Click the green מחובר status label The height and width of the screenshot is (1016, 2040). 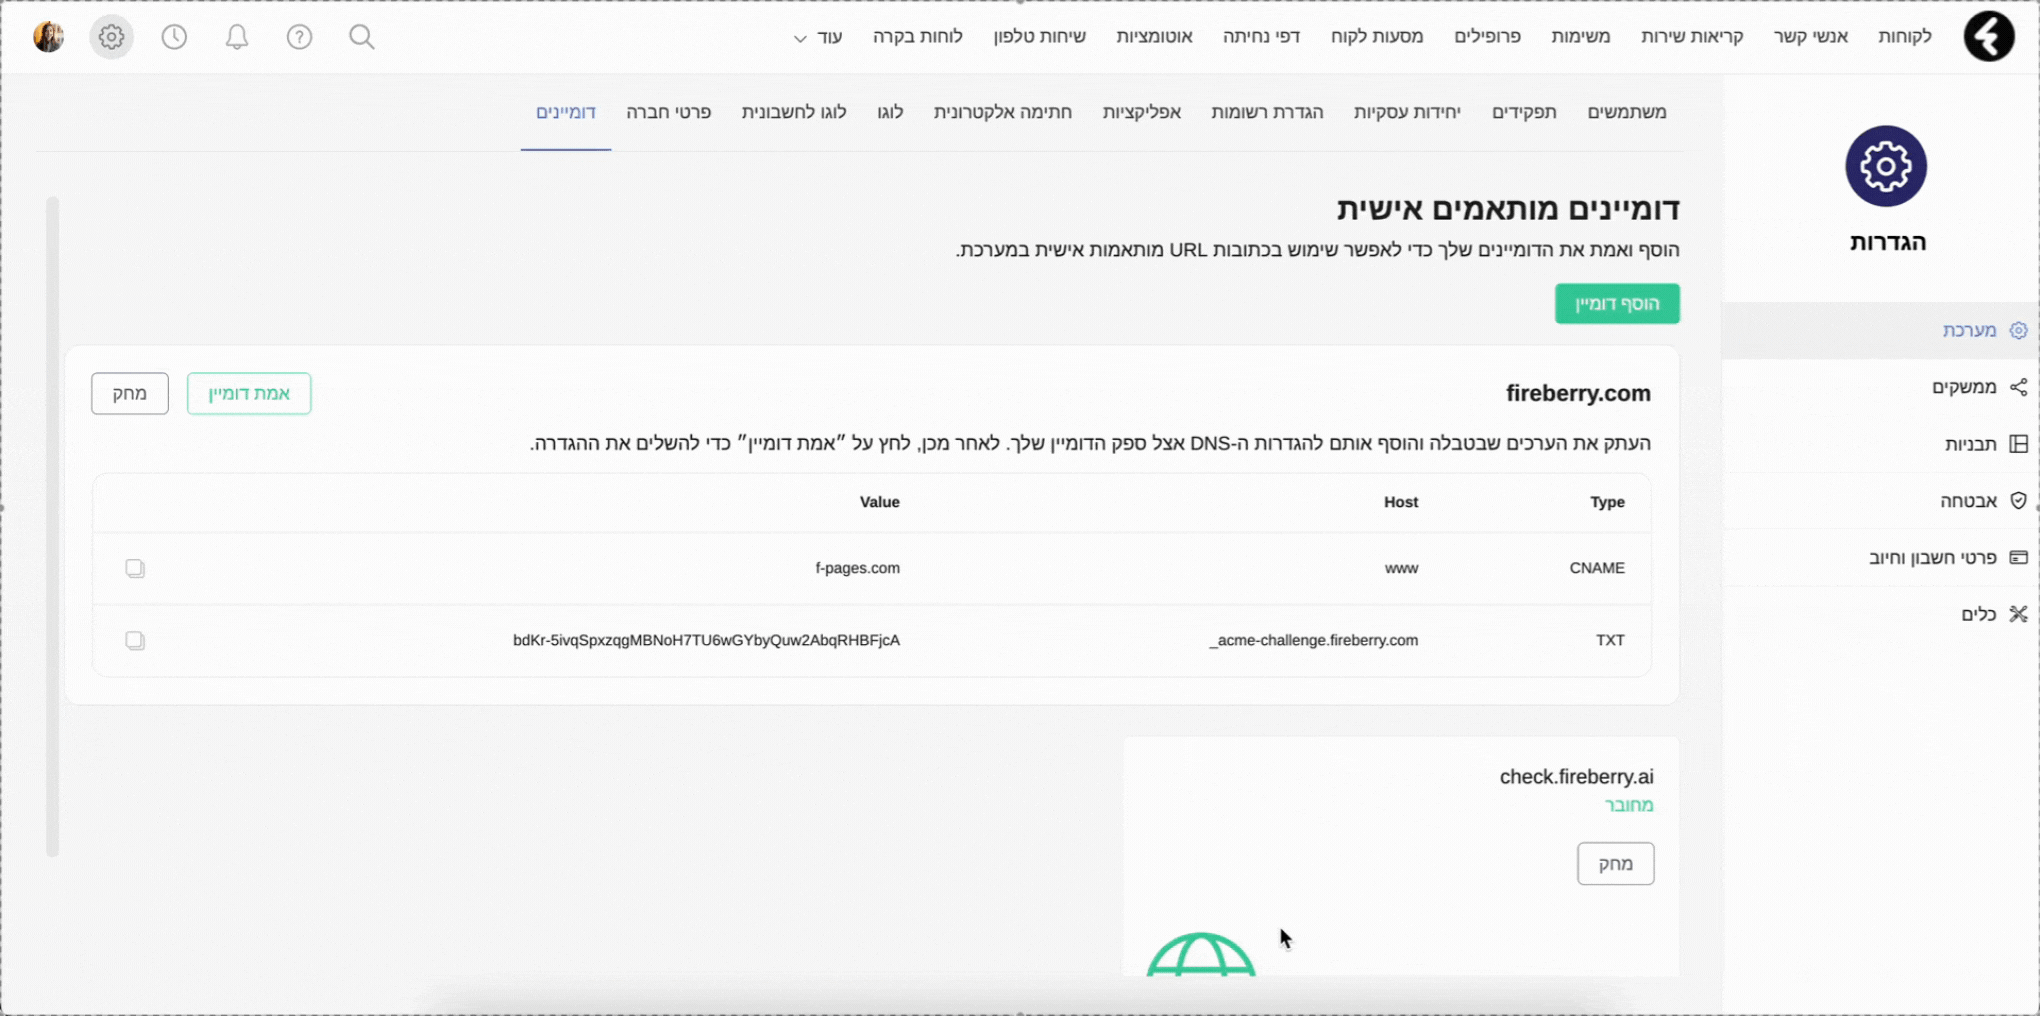point(1629,805)
